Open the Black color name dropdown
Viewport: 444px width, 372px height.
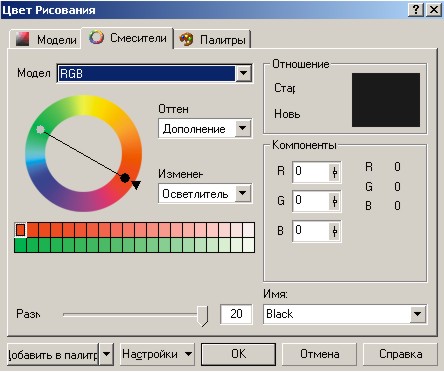(x=417, y=314)
